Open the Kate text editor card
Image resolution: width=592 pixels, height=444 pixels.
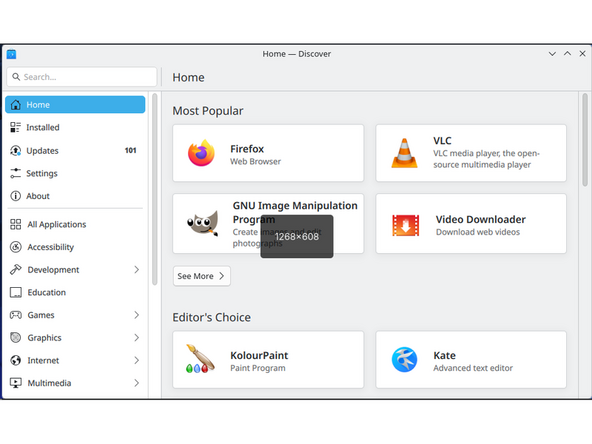471,359
